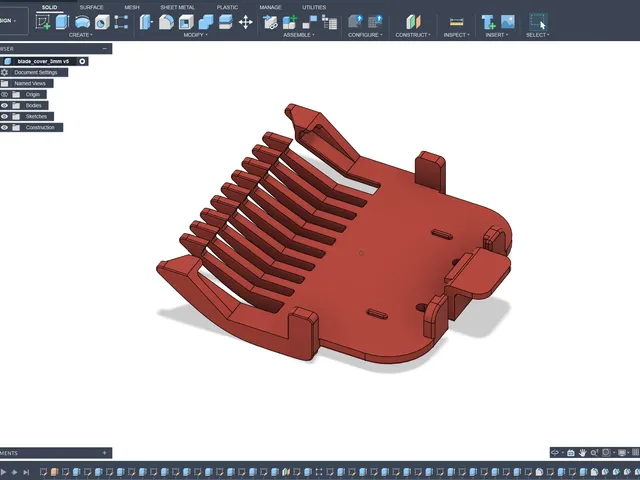Open the CONFIGURE dropdown menu

[365, 35]
